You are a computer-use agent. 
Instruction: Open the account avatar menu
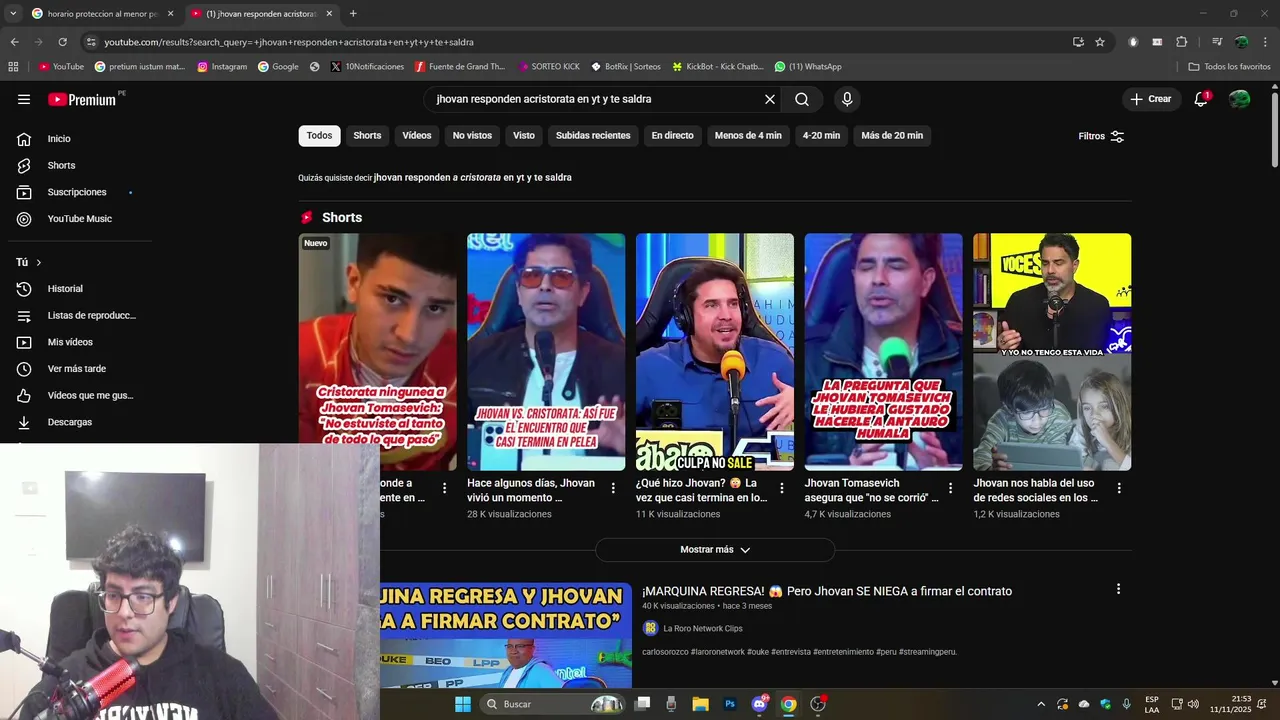[x=1240, y=99]
